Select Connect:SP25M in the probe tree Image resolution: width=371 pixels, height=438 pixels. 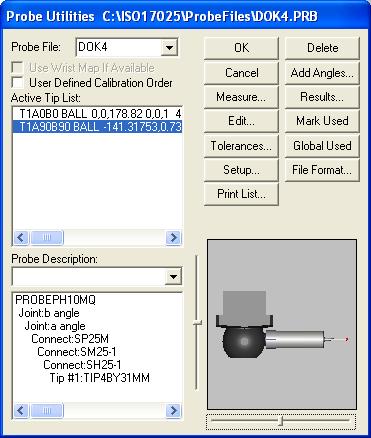(70, 339)
